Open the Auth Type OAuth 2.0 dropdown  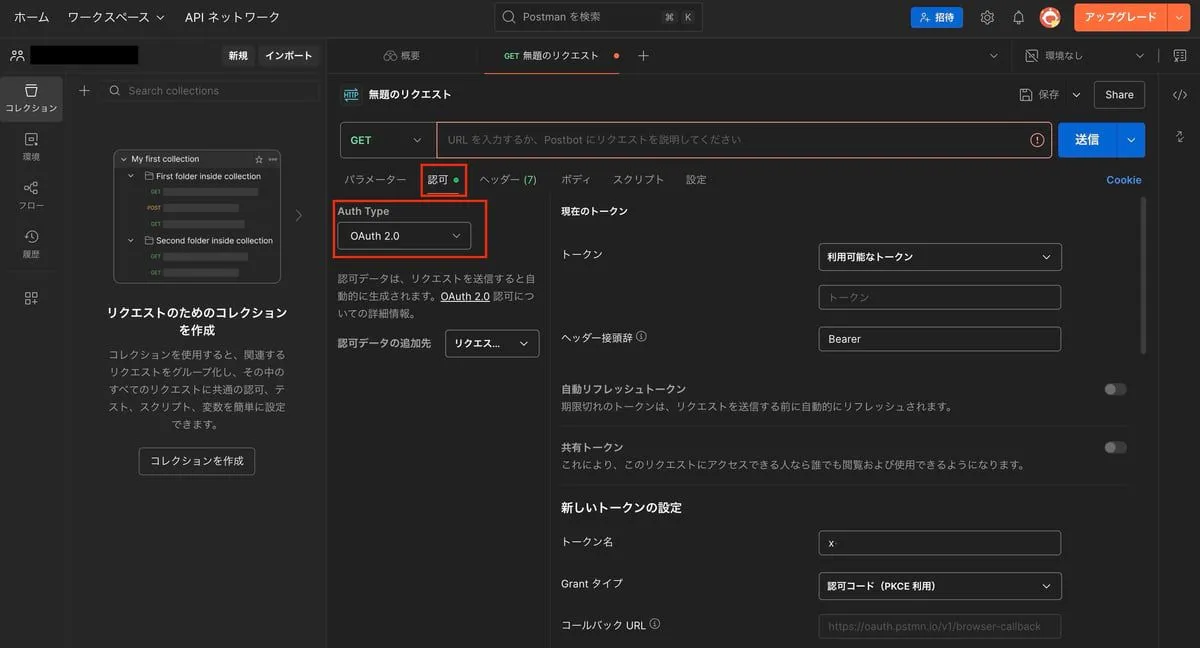pyautogui.click(x=404, y=236)
